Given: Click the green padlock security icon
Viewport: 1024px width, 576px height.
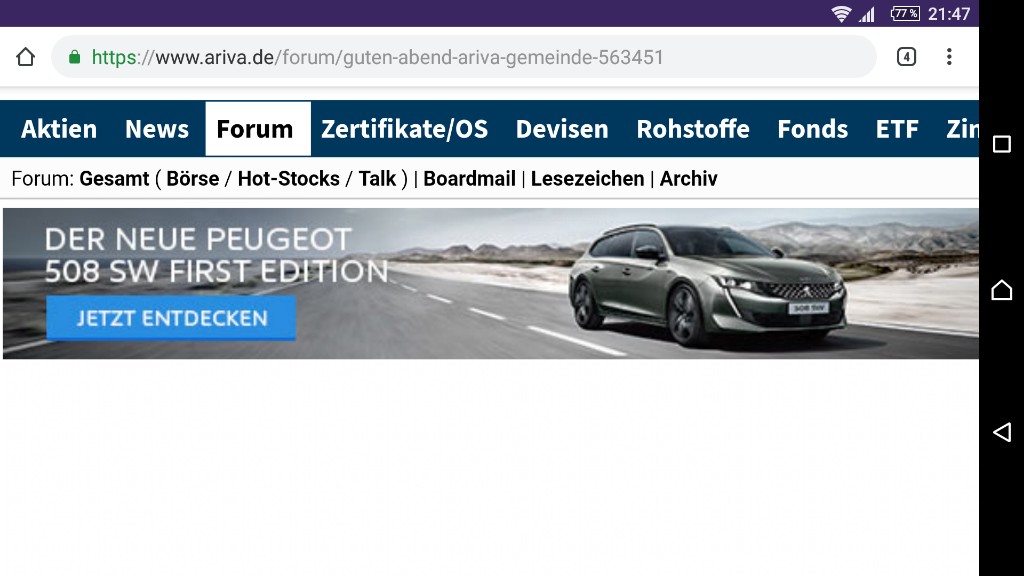Looking at the screenshot, I should pyautogui.click(x=74, y=57).
